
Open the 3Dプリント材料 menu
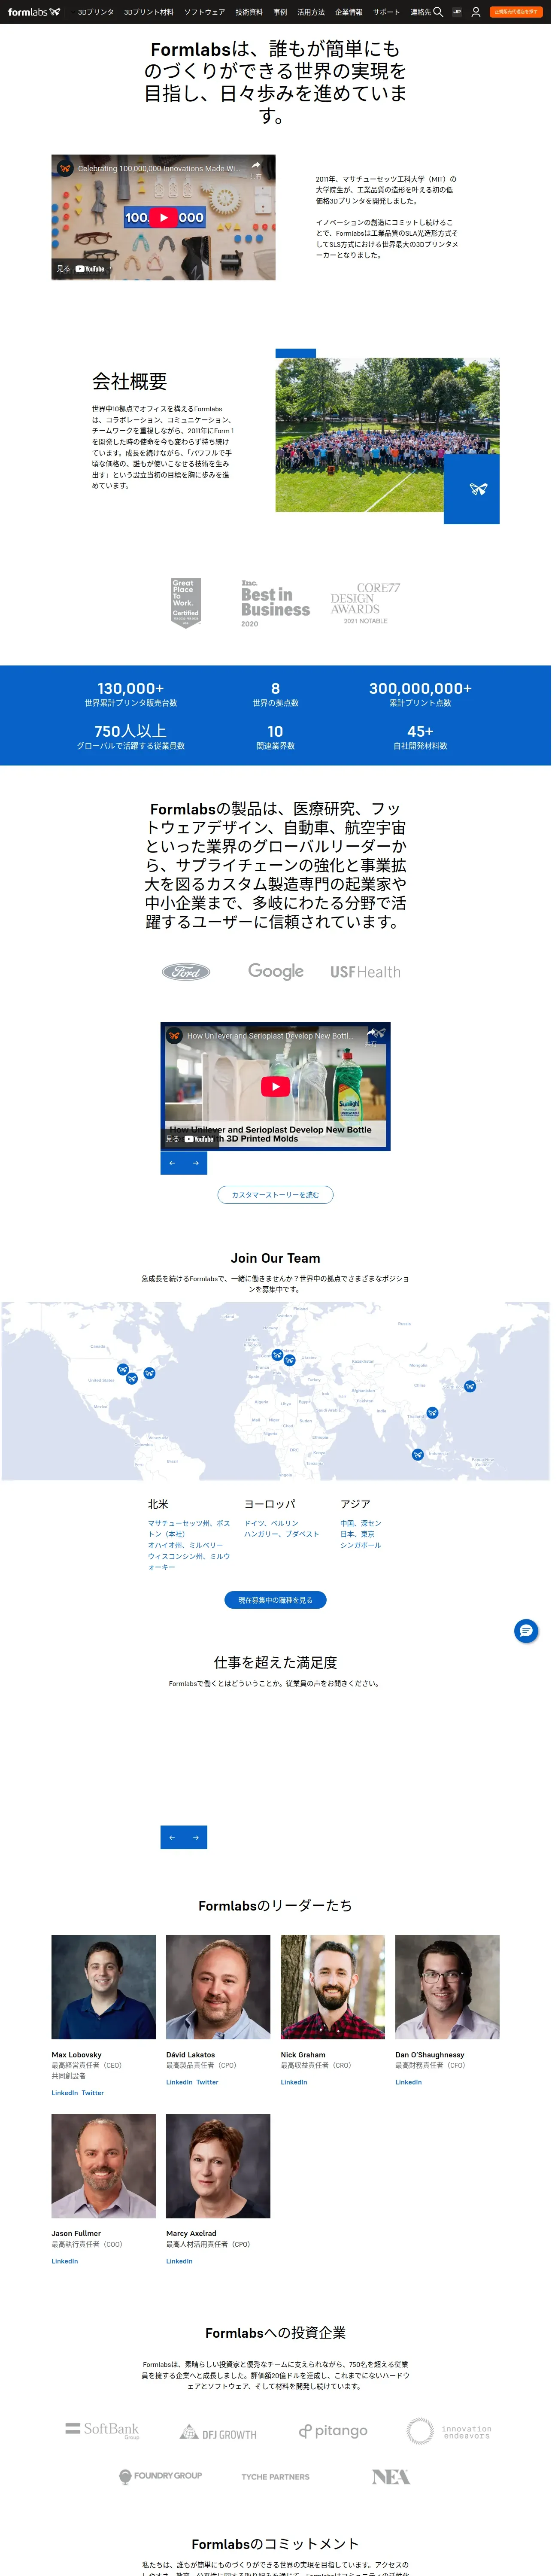[x=149, y=12]
